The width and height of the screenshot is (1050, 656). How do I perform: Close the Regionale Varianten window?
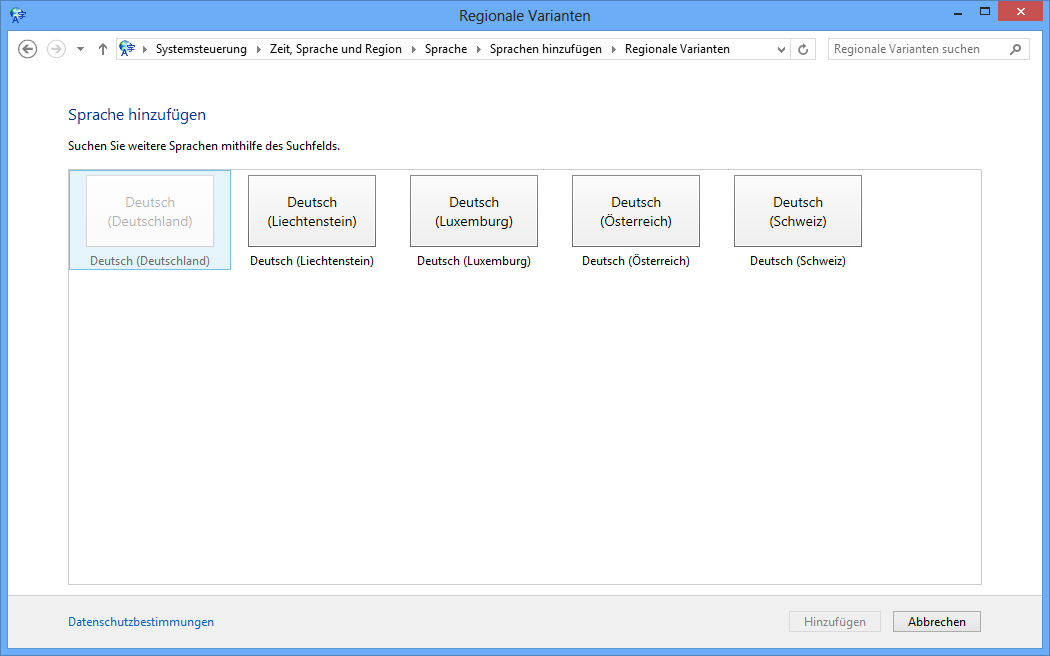point(1021,11)
